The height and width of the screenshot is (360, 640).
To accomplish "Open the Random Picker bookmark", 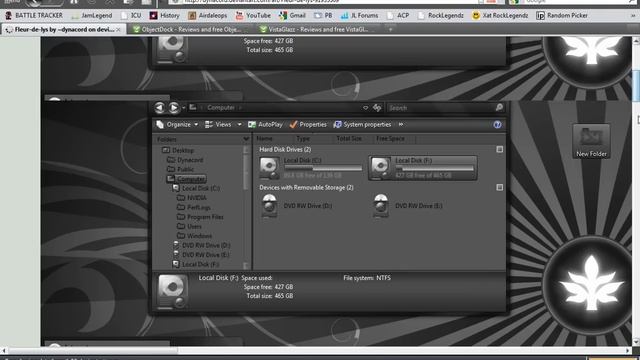I will point(562,16).
